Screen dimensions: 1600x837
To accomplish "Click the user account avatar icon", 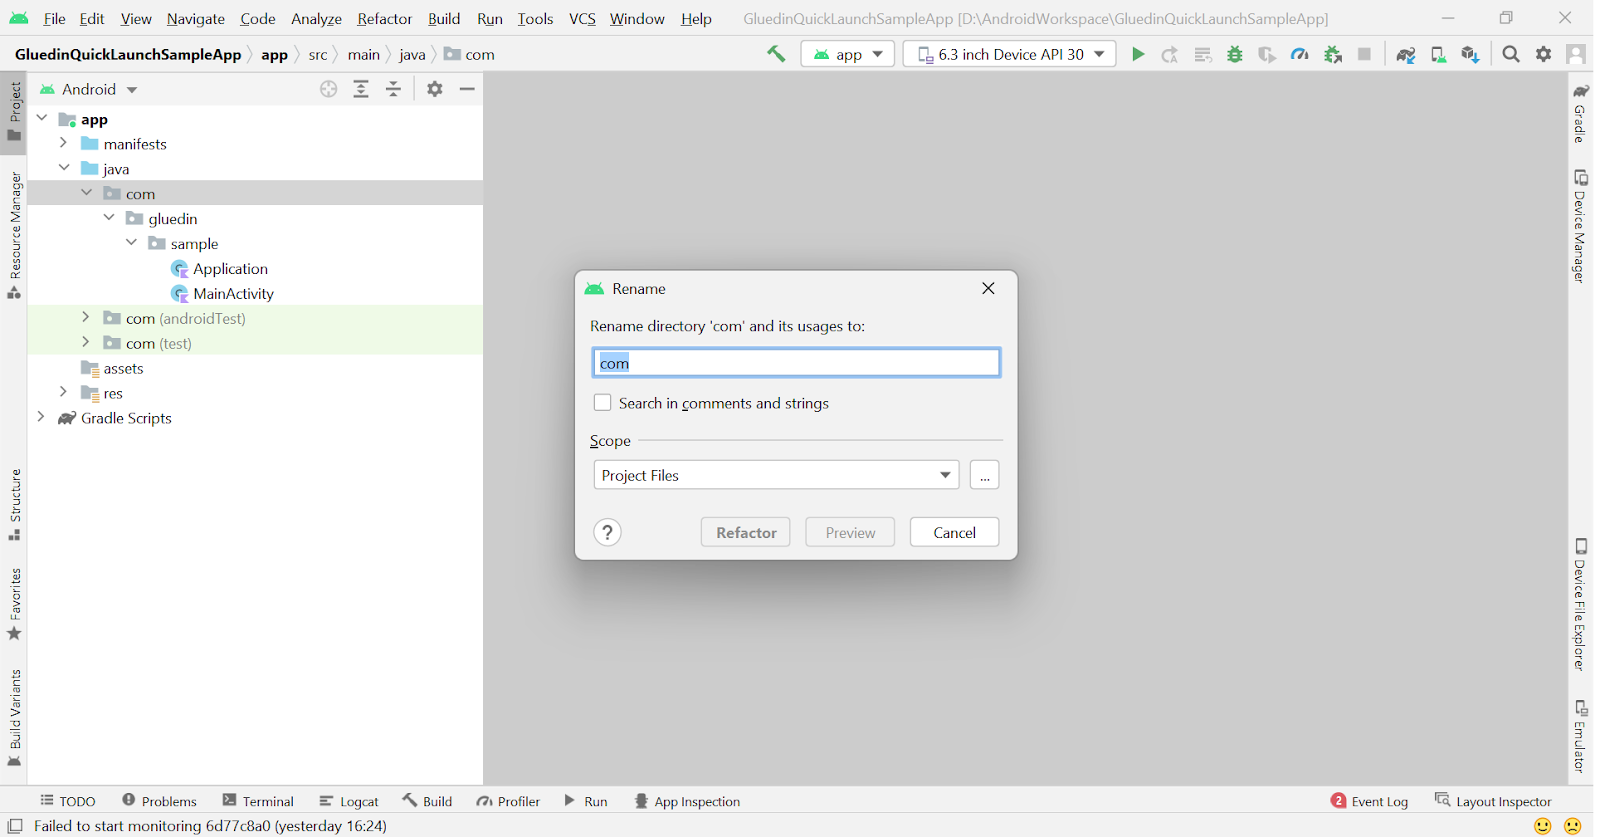I will click(1577, 54).
